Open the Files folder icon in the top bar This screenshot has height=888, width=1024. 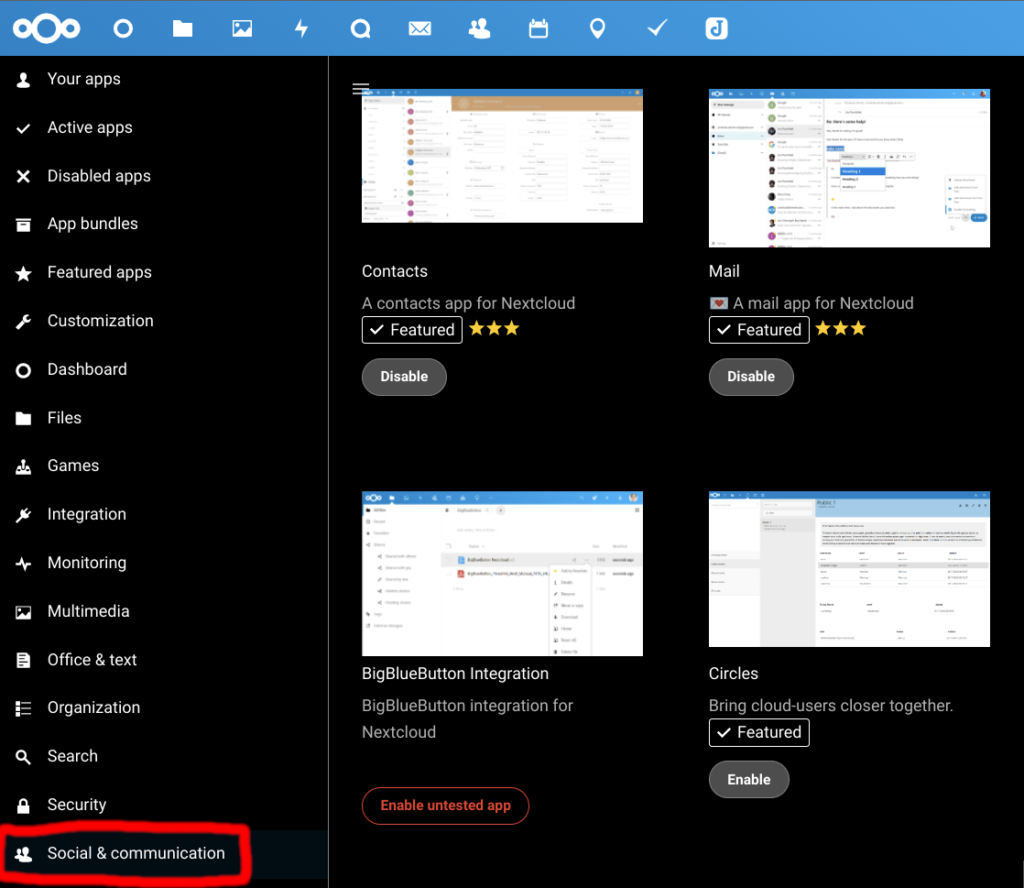182,28
